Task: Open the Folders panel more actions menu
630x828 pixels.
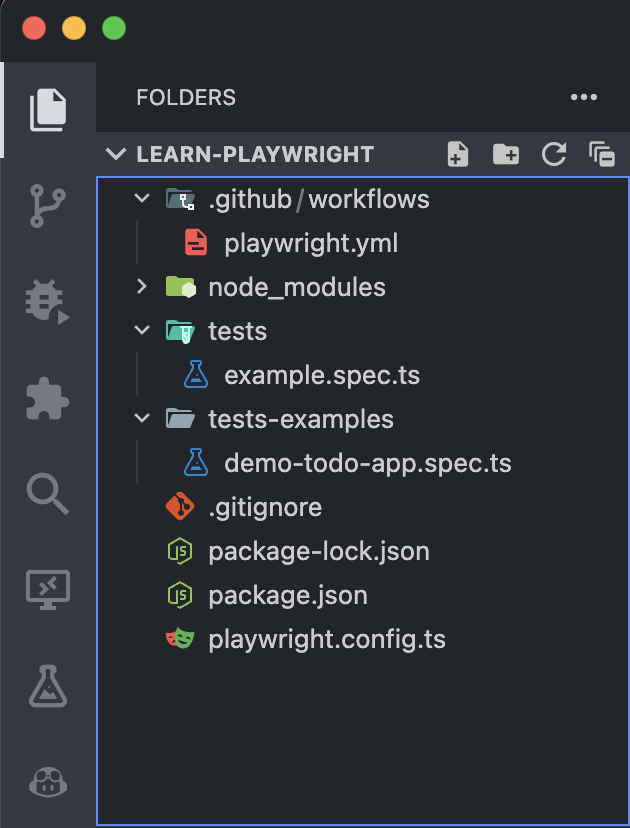Action: click(x=583, y=97)
